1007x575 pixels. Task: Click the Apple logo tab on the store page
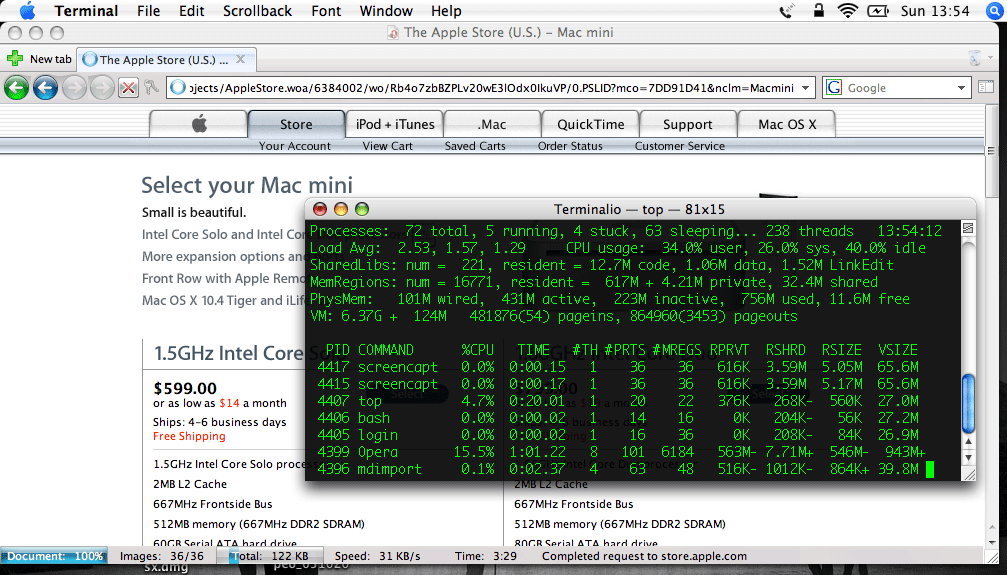click(198, 124)
